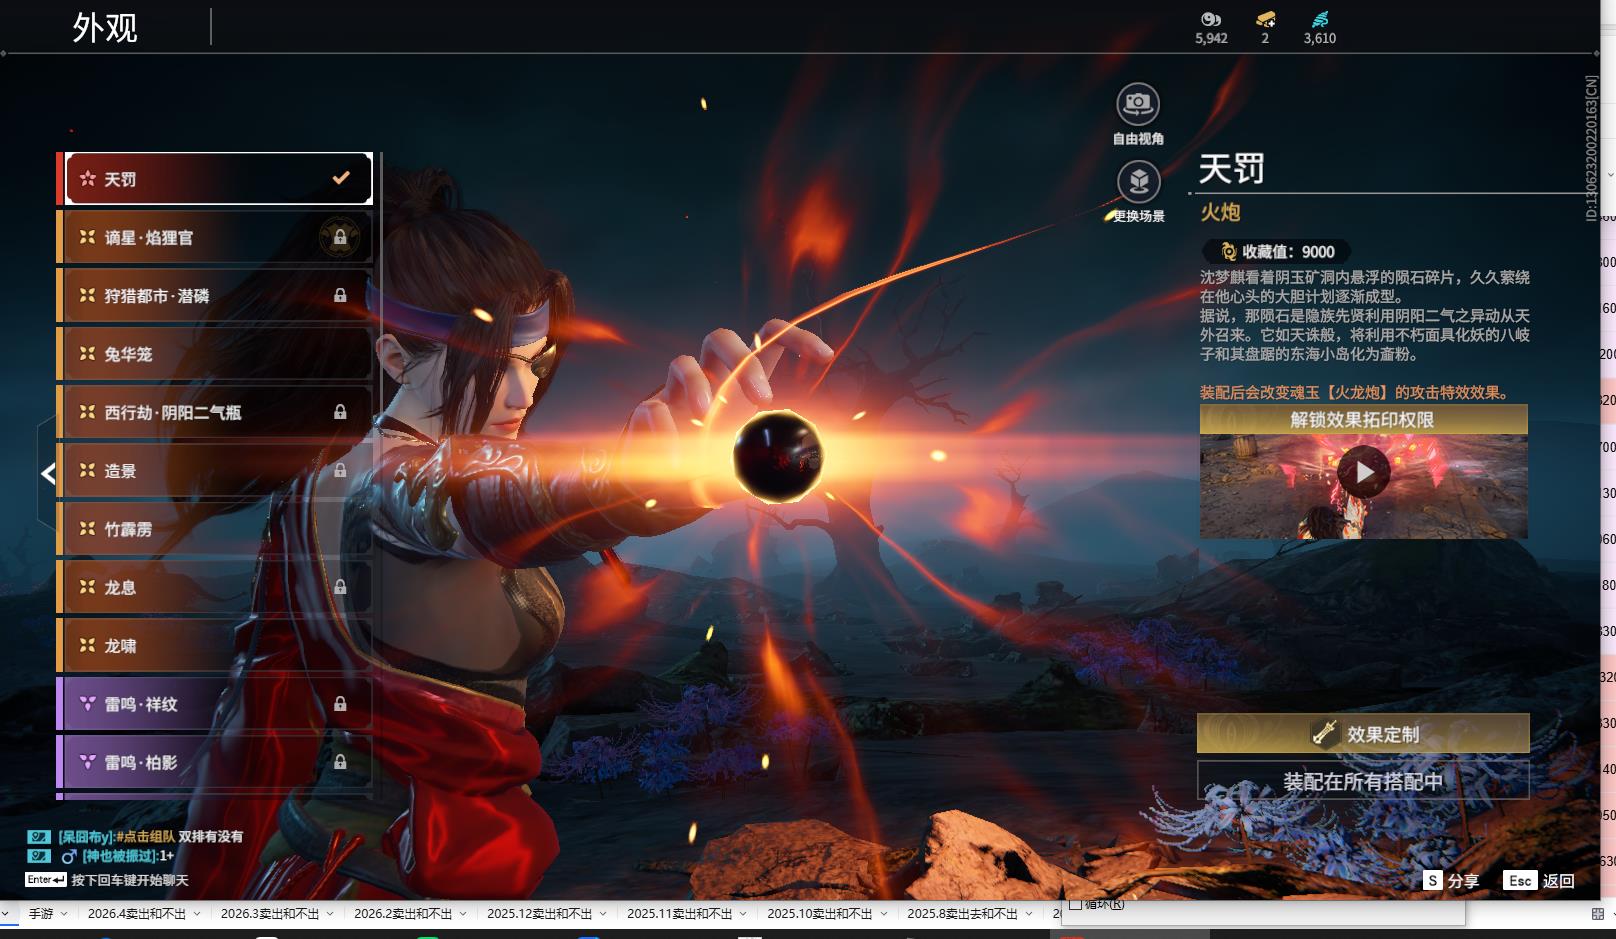The width and height of the screenshot is (1616, 939).
Task: Play the 解锁效果拓印权限 preview video
Action: (1364, 473)
